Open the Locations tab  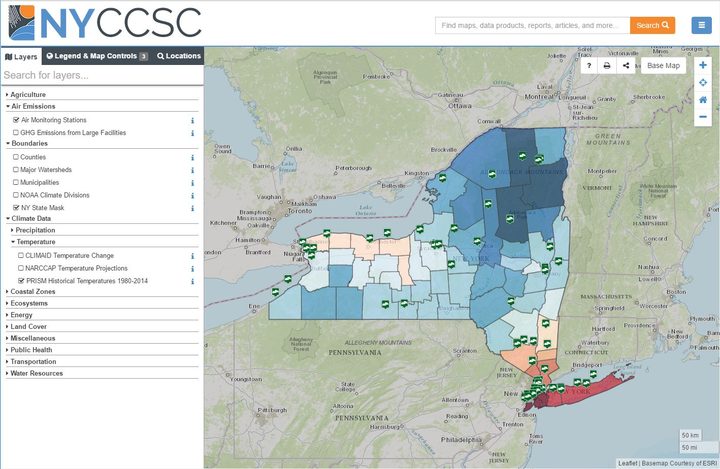pos(179,56)
